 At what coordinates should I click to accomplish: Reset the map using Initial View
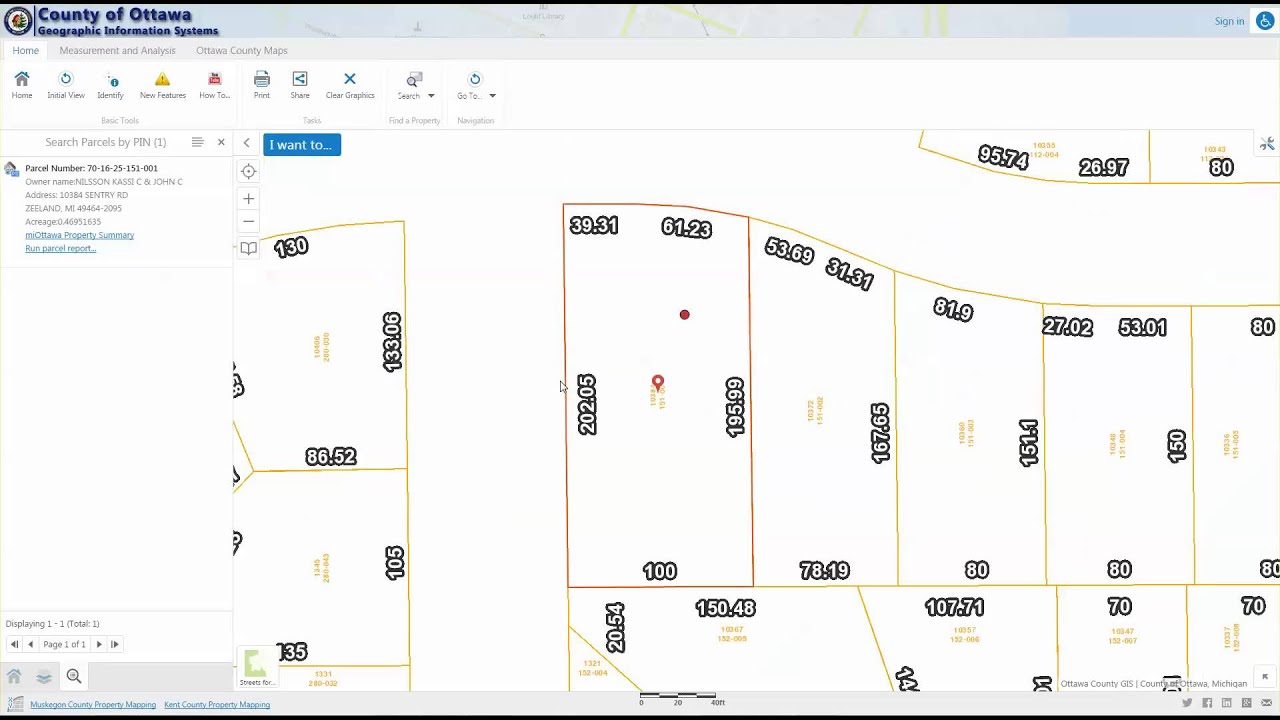pos(66,85)
